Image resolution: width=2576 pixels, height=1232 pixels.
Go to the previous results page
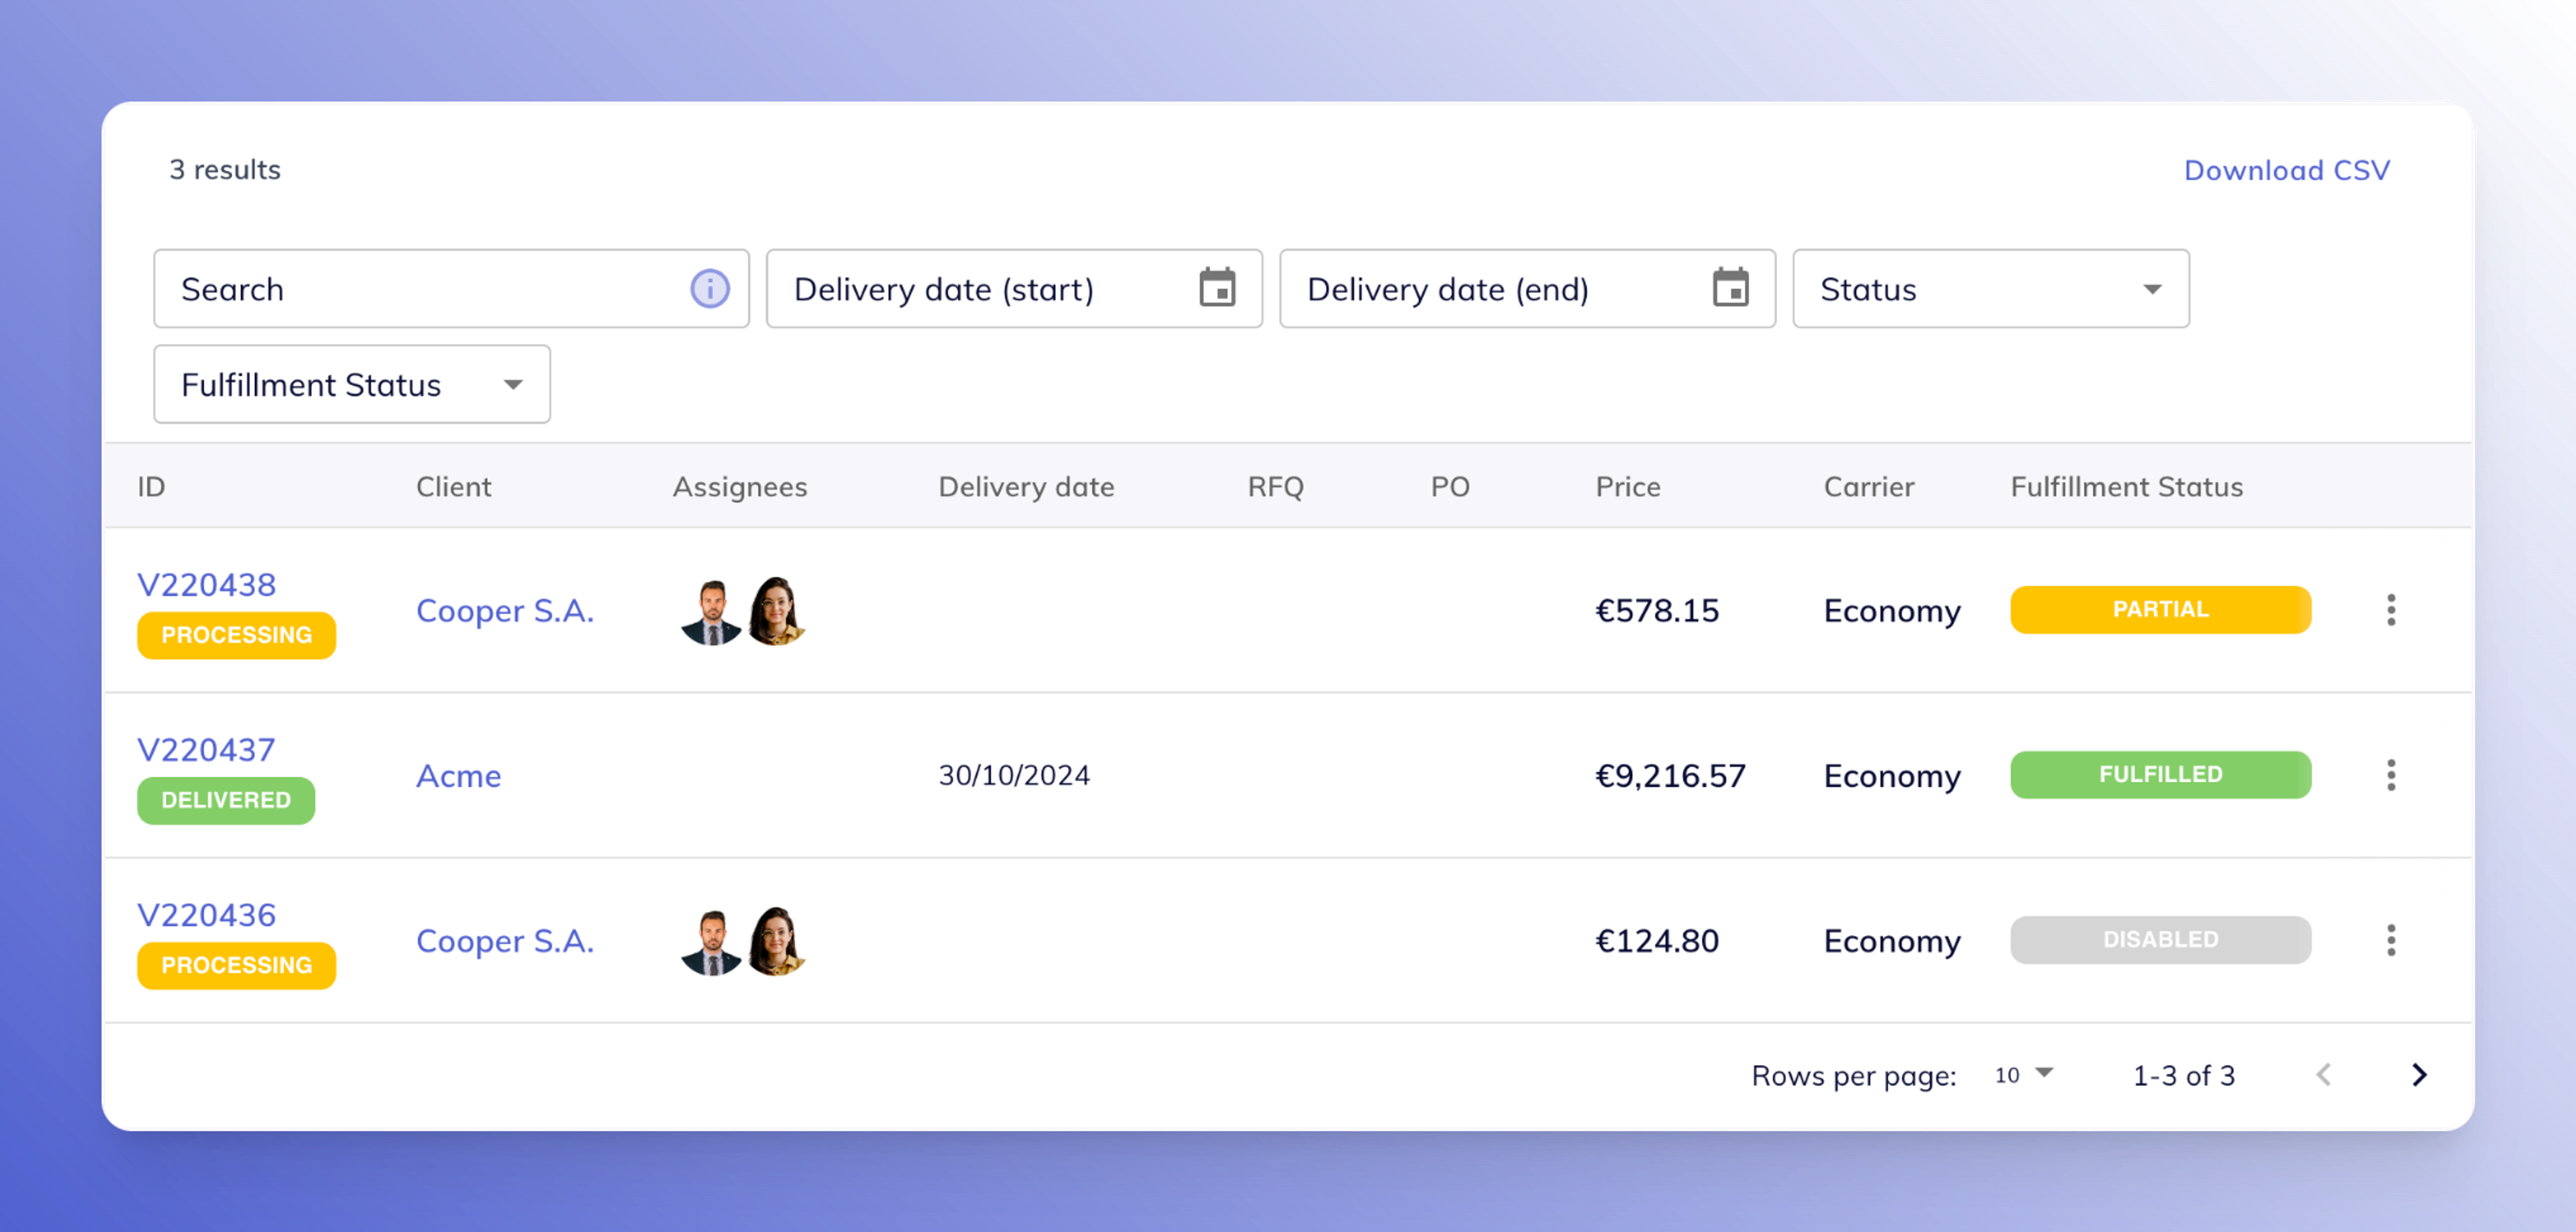pos(2323,1075)
